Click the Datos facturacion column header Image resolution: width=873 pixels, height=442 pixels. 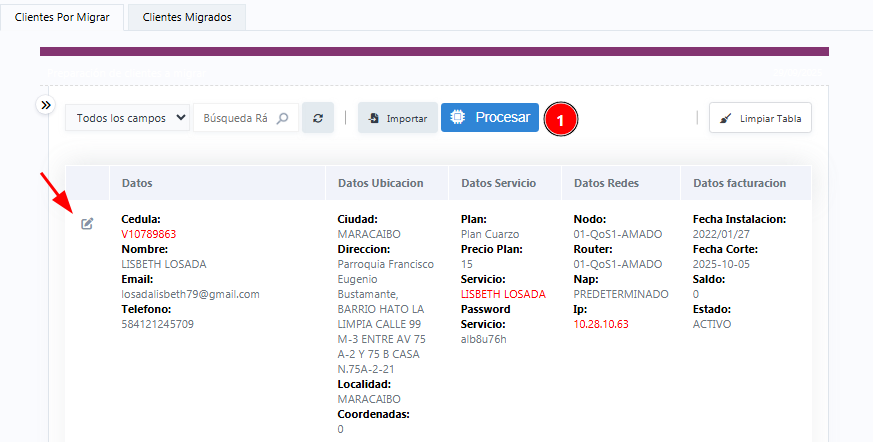point(739,183)
